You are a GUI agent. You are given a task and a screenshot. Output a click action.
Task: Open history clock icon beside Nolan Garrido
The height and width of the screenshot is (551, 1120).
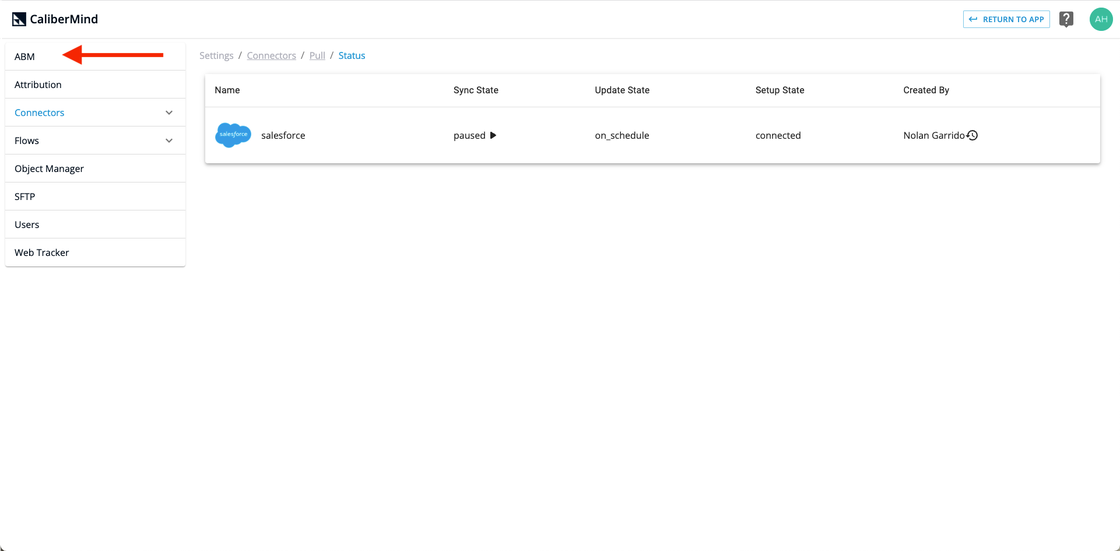click(972, 135)
